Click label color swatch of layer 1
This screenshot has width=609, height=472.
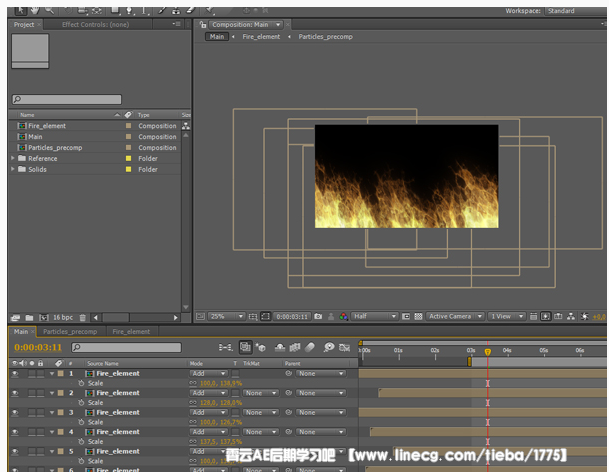pos(60,373)
